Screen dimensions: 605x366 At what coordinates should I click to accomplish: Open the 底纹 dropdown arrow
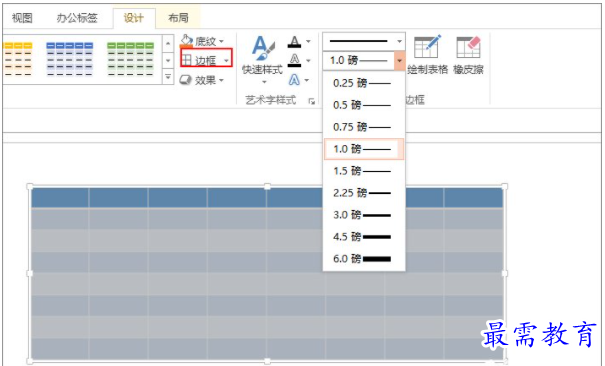click(221, 41)
